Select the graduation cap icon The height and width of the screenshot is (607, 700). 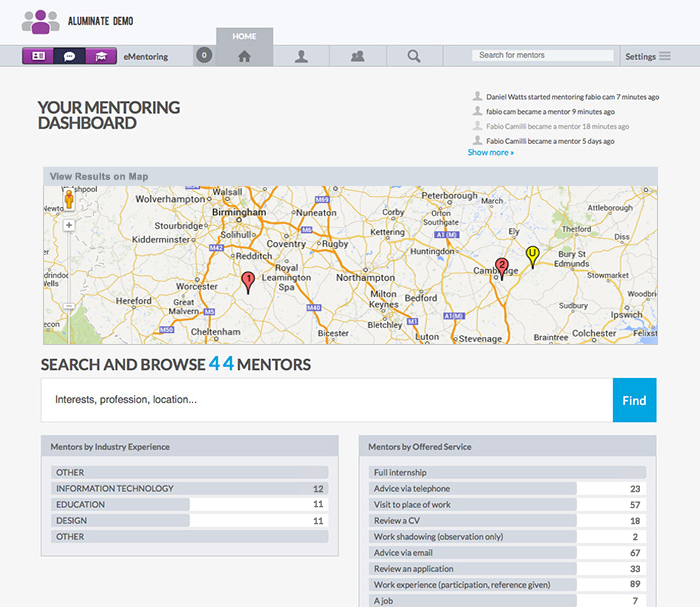100,56
